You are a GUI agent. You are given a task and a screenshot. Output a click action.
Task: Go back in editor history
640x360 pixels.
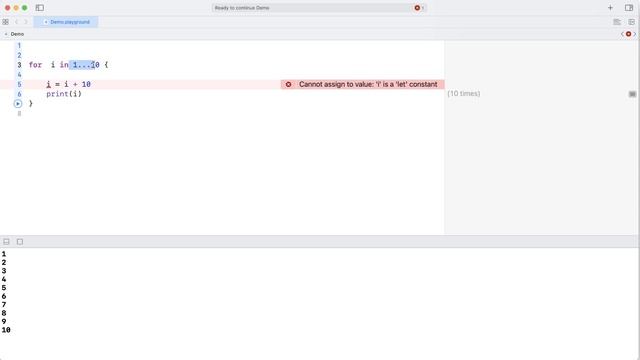pyautogui.click(x=16, y=22)
